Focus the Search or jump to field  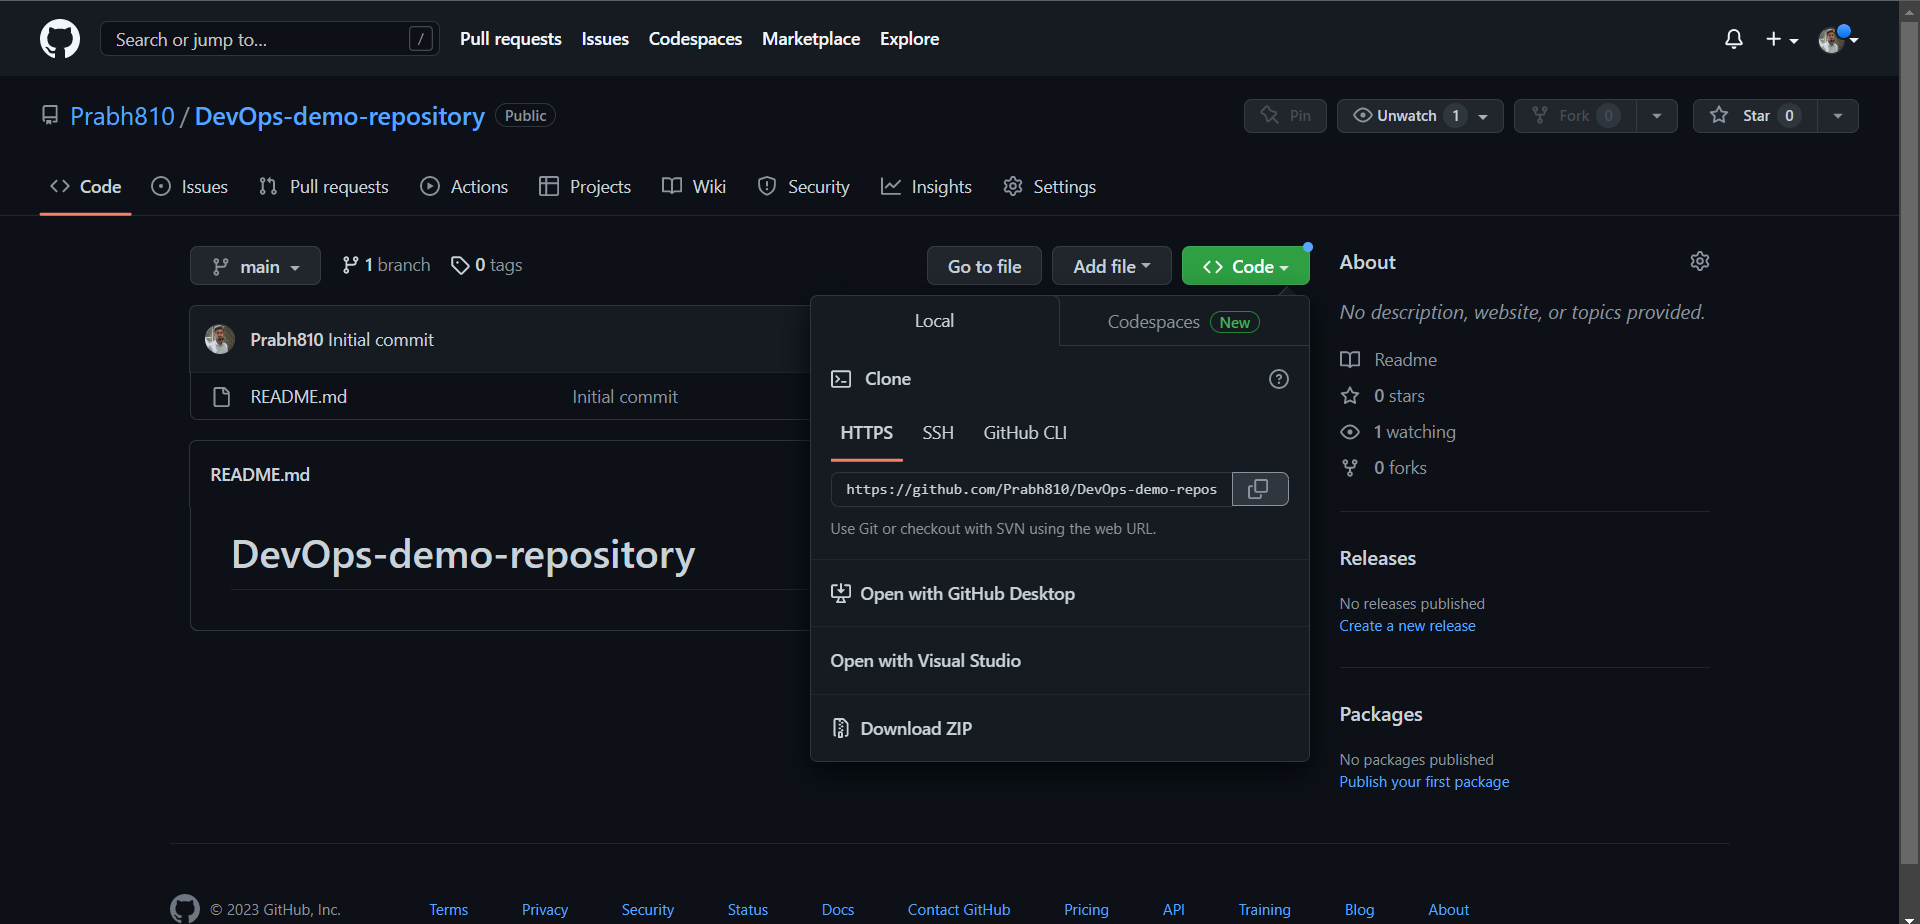[270, 39]
